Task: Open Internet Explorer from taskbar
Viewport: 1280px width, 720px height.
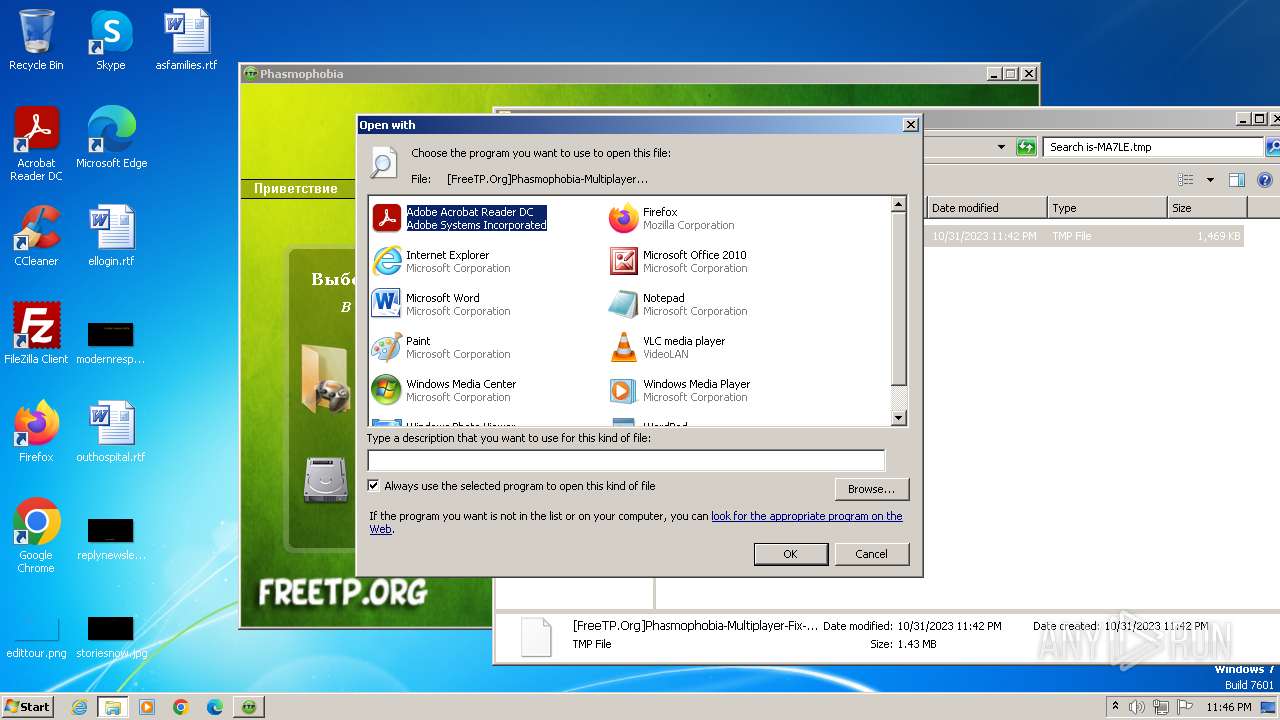Action: click(x=79, y=707)
